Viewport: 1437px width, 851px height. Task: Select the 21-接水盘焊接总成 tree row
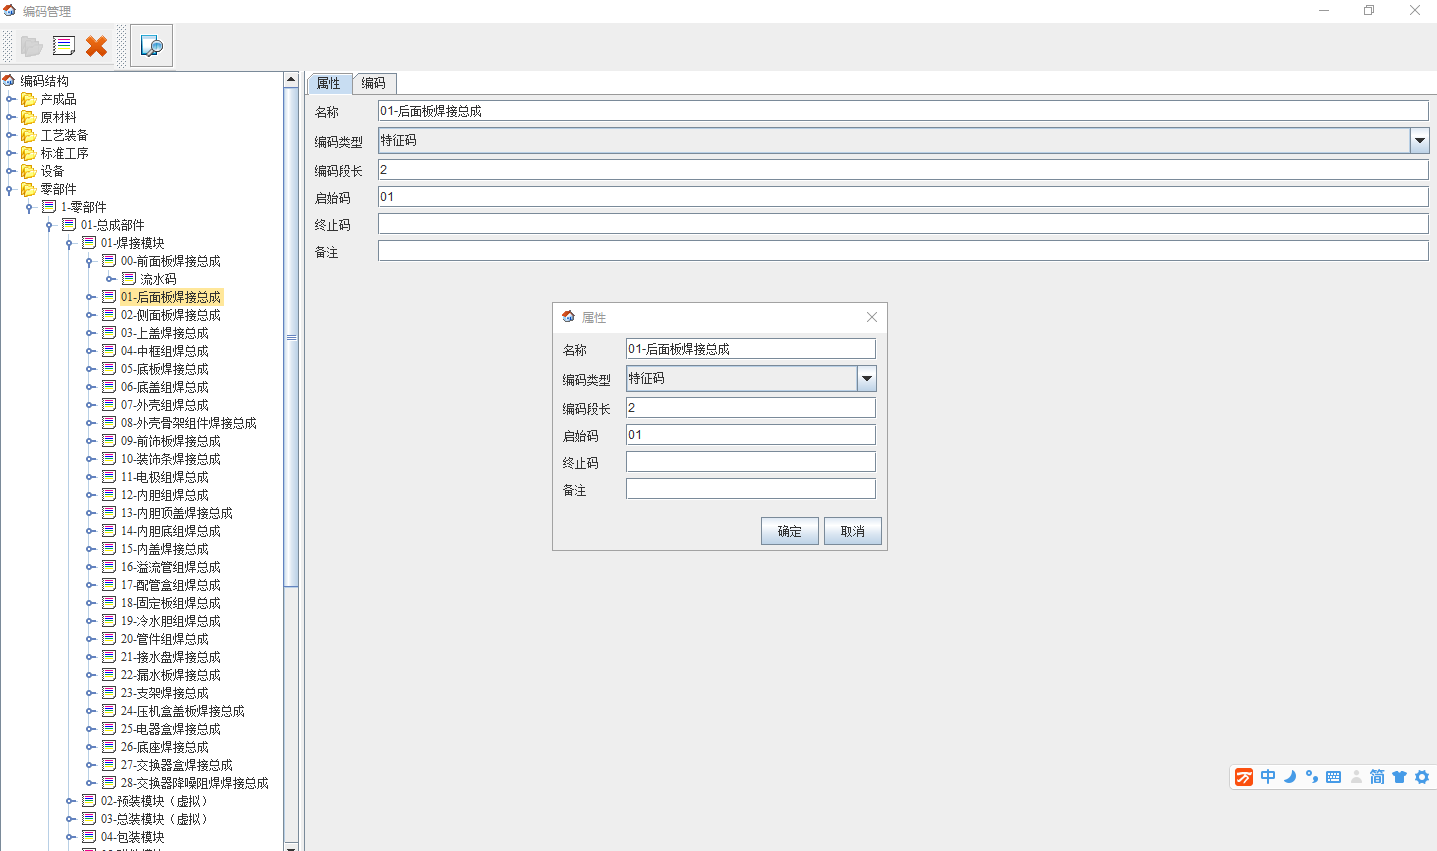[x=171, y=657]
